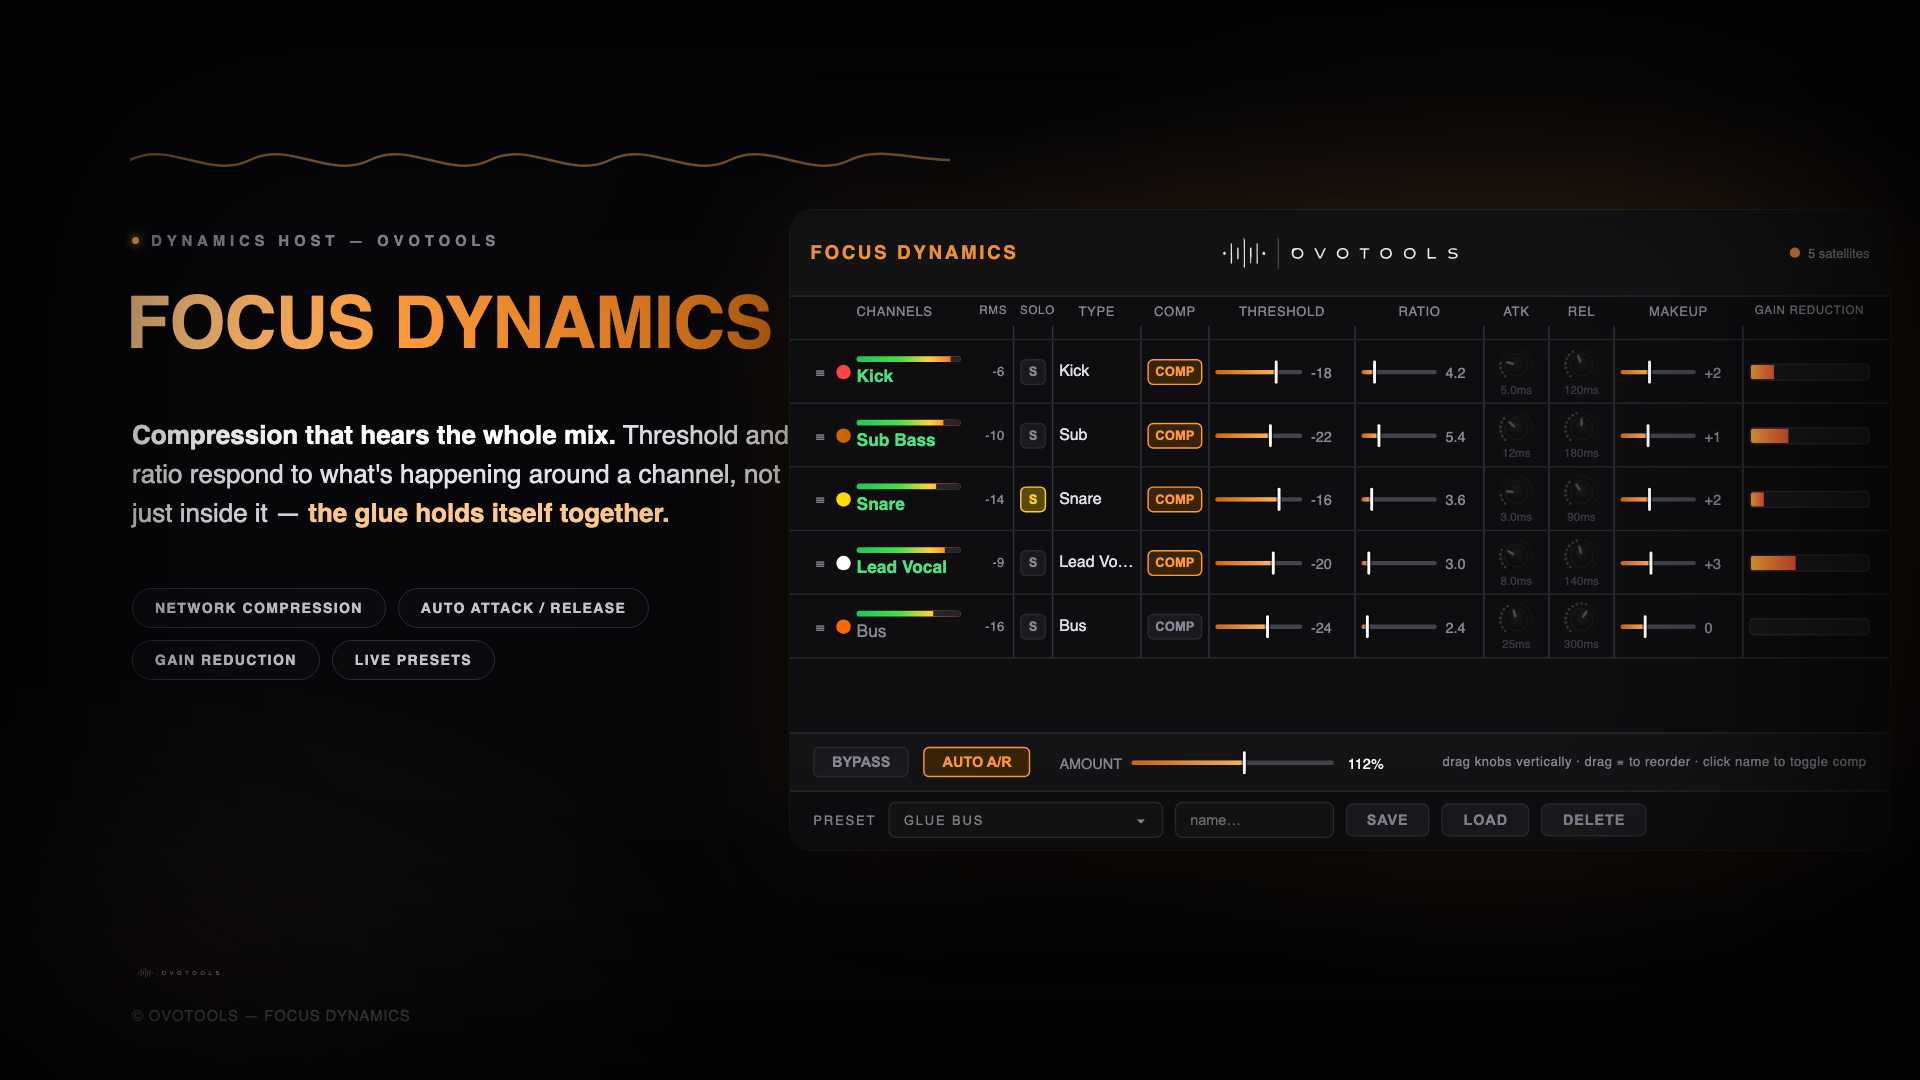1920x1080 pixels.
Task: Click the MAKEUP column header
Action: [x=1677, y=311]
